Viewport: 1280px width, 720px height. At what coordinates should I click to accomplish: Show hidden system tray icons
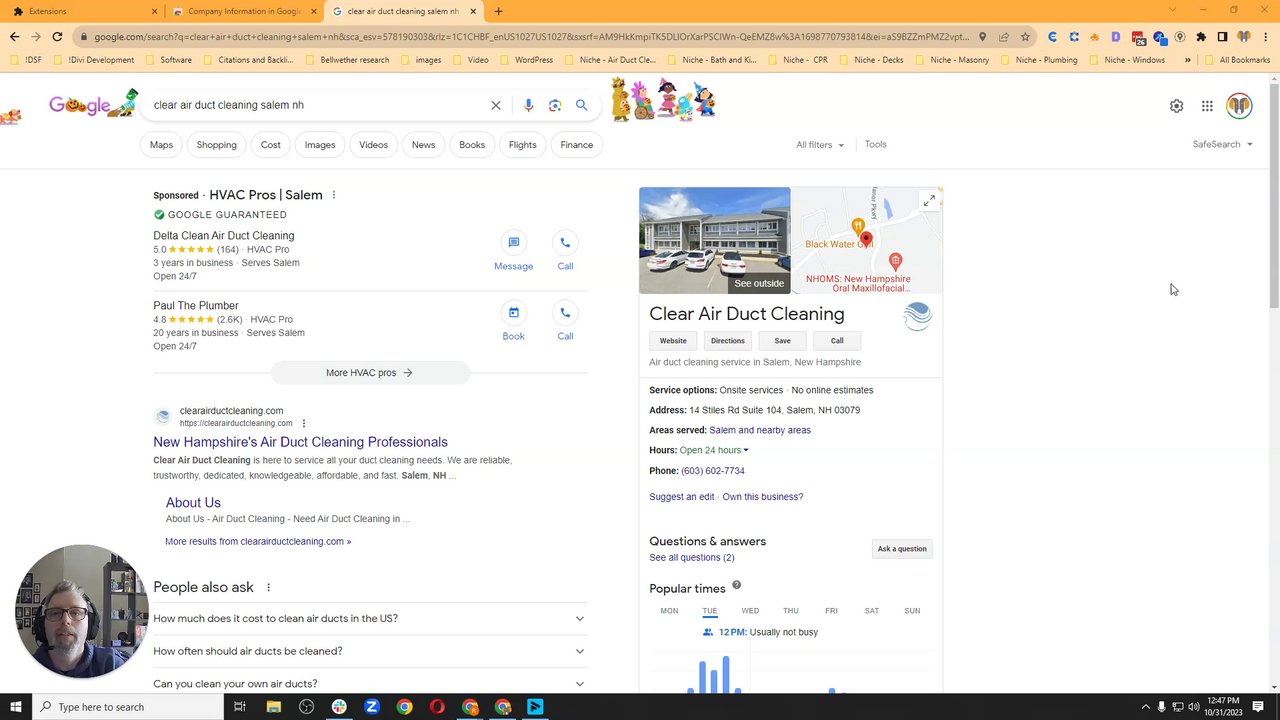click(1146, 707)
